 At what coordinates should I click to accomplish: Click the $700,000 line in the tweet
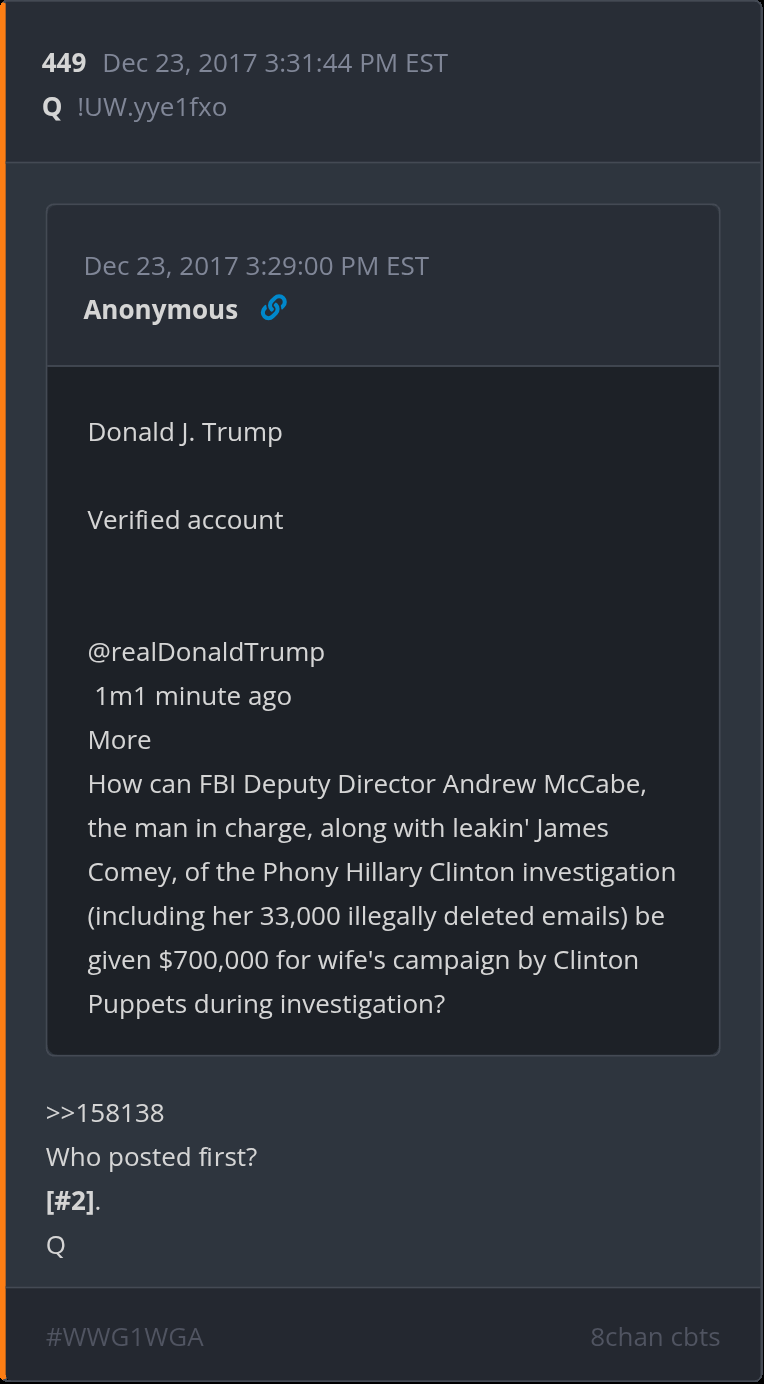363,960
